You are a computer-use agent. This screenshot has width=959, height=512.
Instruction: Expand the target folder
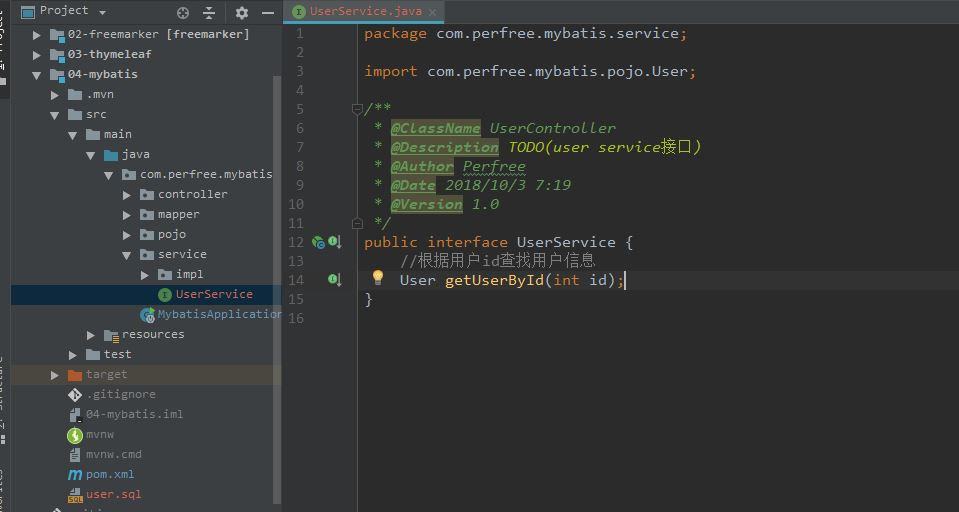[55, 375]
